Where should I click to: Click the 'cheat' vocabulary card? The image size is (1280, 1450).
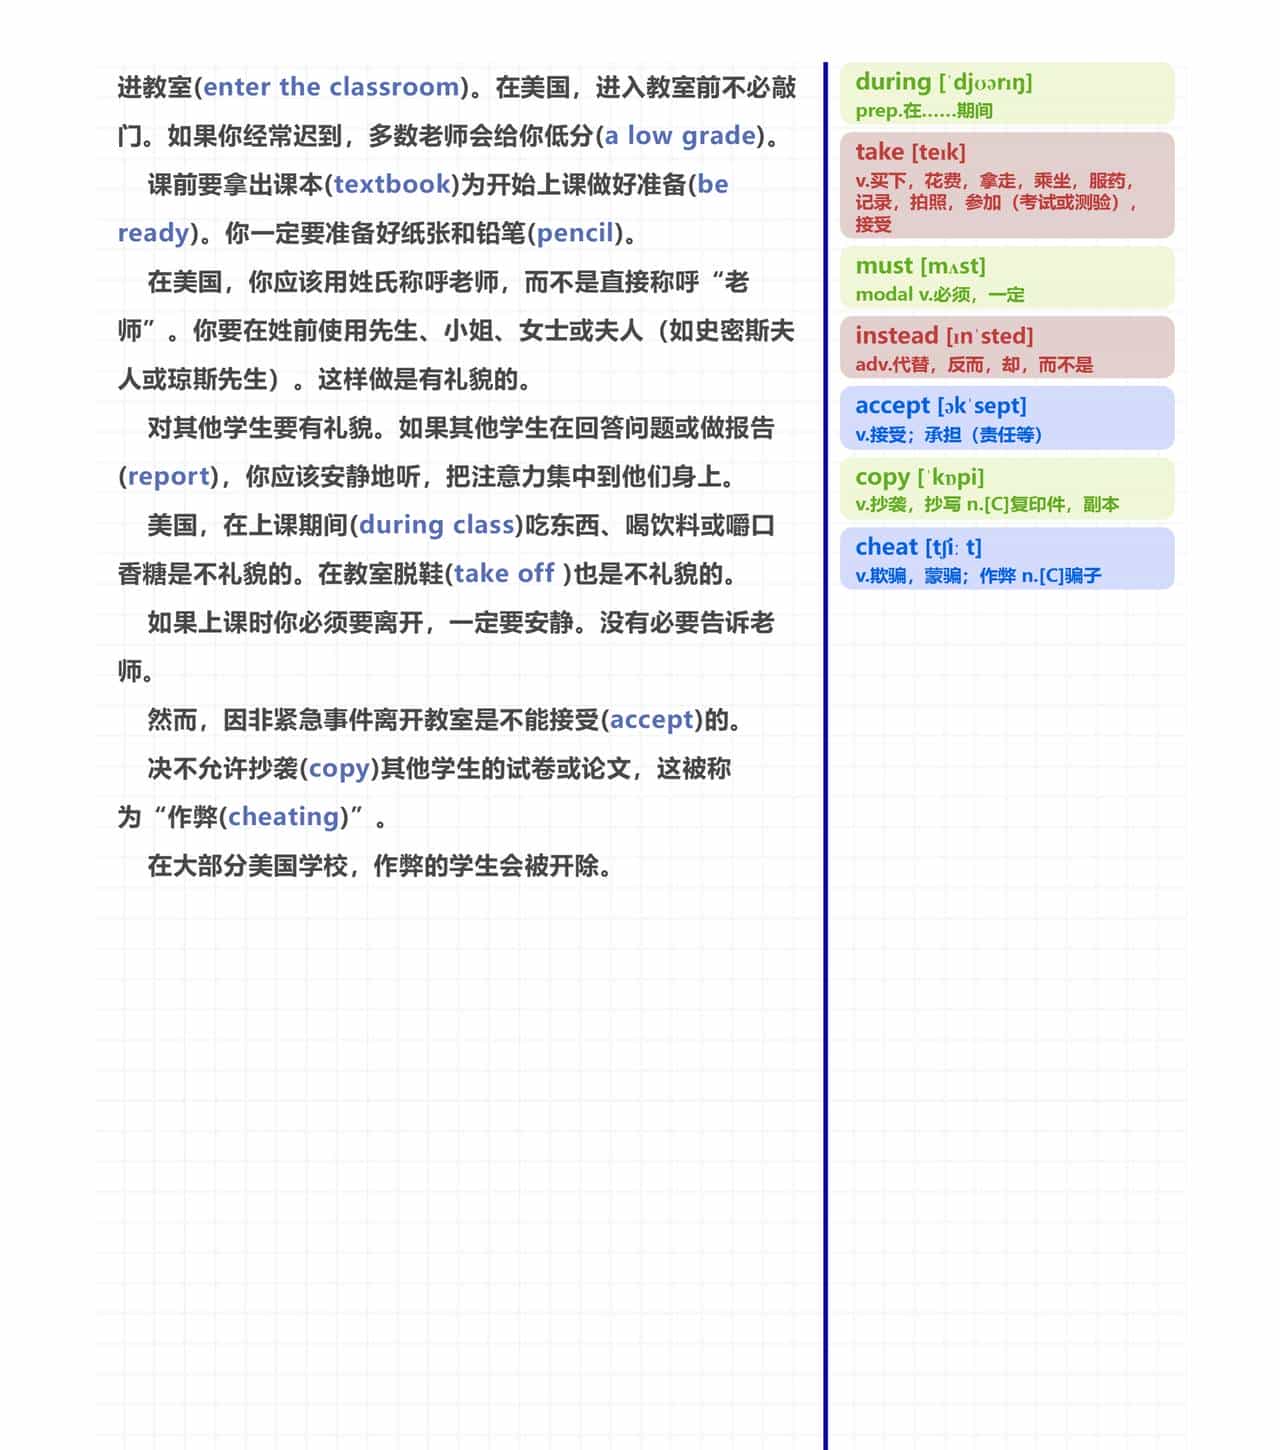pyautogui.click(x=1008, y=559)
